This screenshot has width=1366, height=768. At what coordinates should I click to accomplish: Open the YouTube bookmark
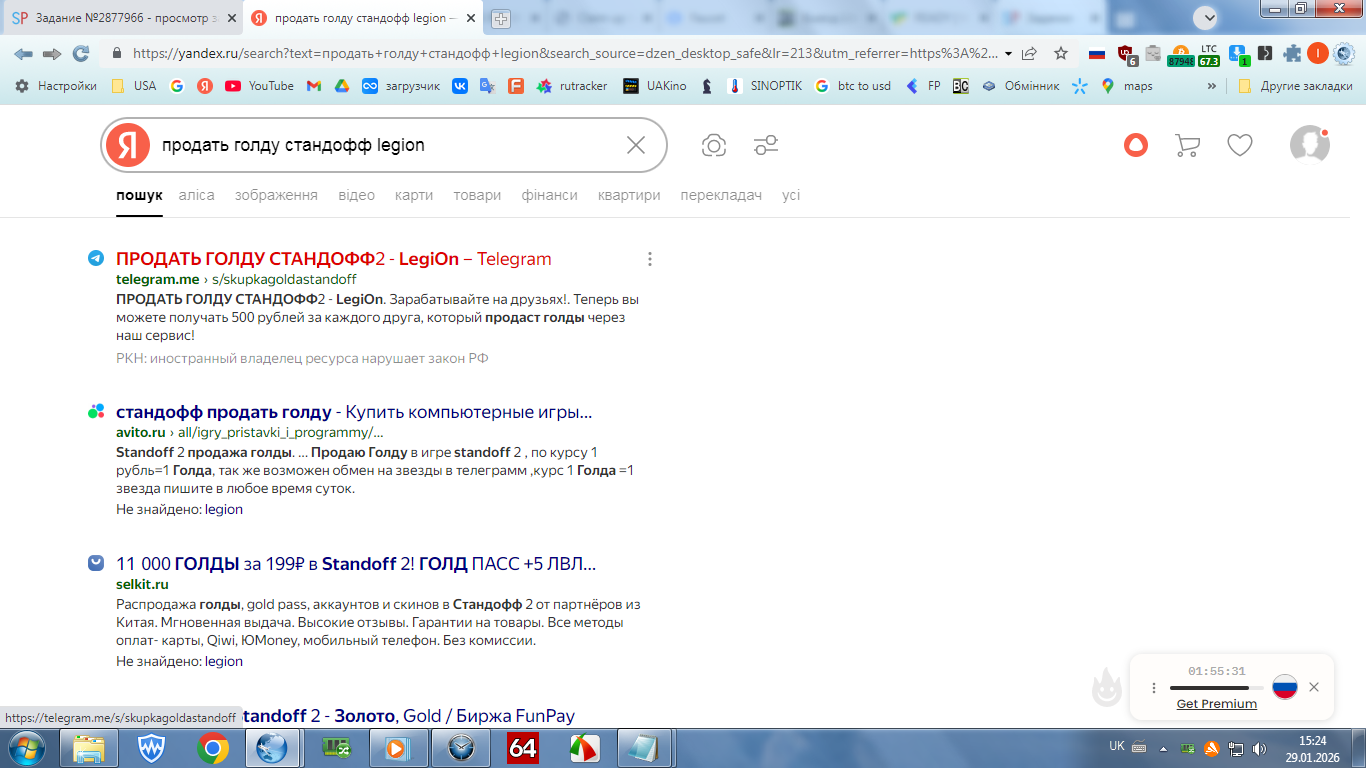pos(260,86)
